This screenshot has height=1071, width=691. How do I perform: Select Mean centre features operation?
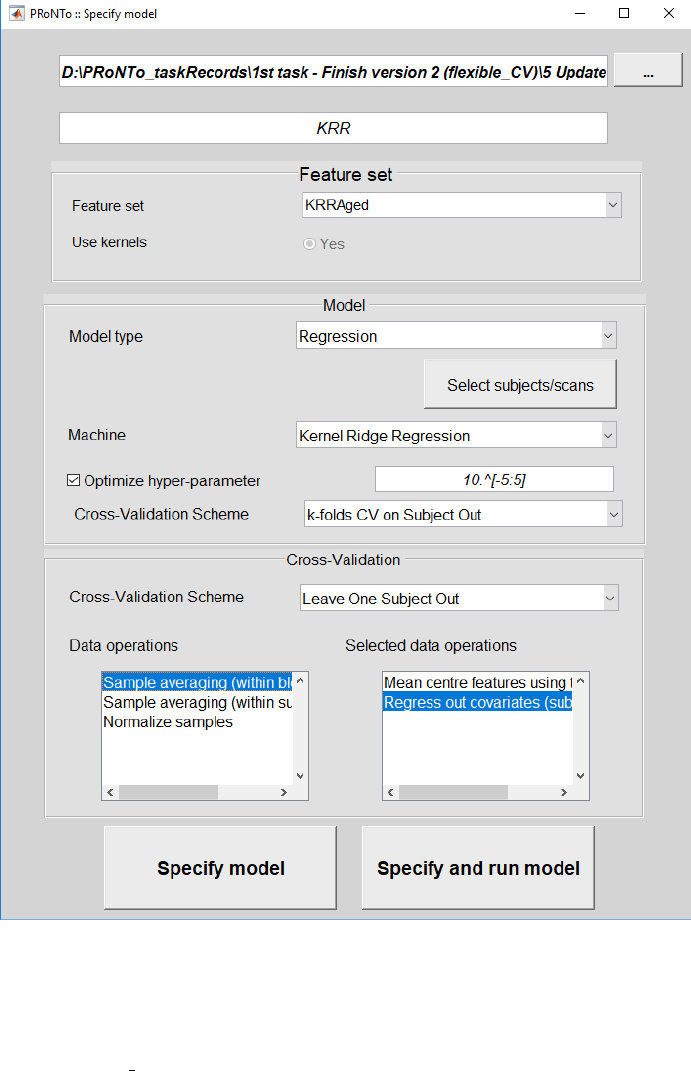(475, 683)
